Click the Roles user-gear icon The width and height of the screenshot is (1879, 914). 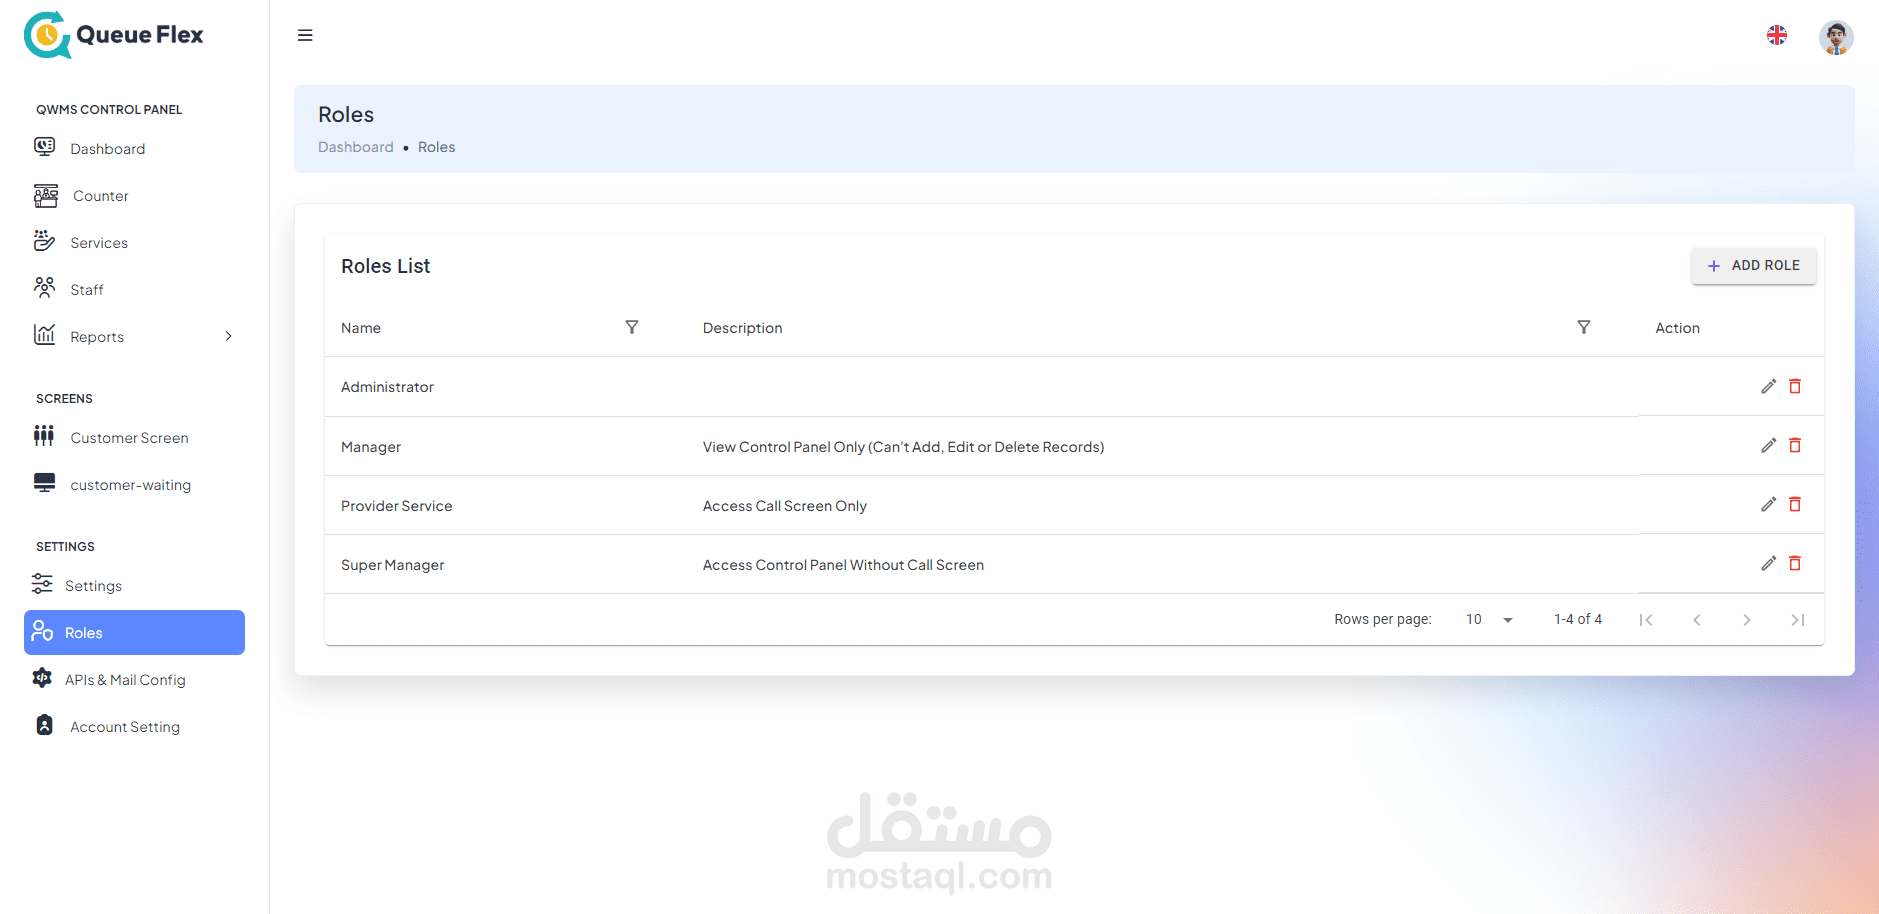pos(42,631)
